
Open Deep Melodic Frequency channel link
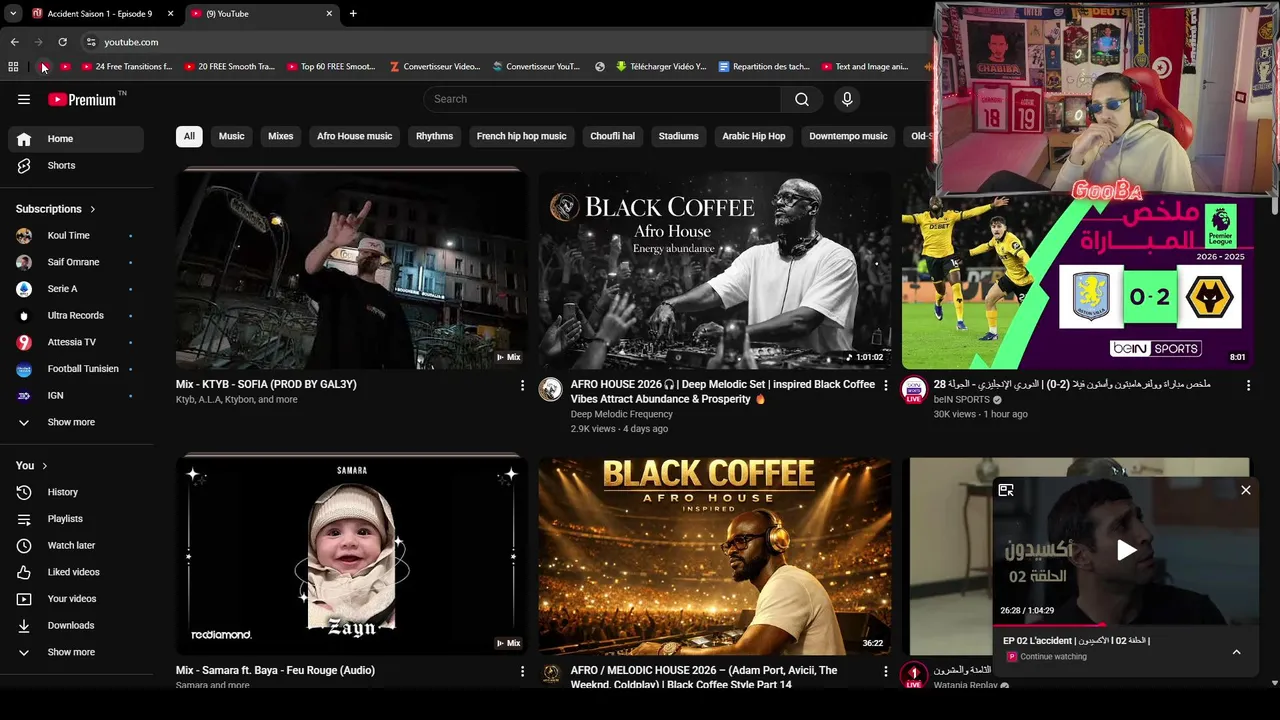622,414
